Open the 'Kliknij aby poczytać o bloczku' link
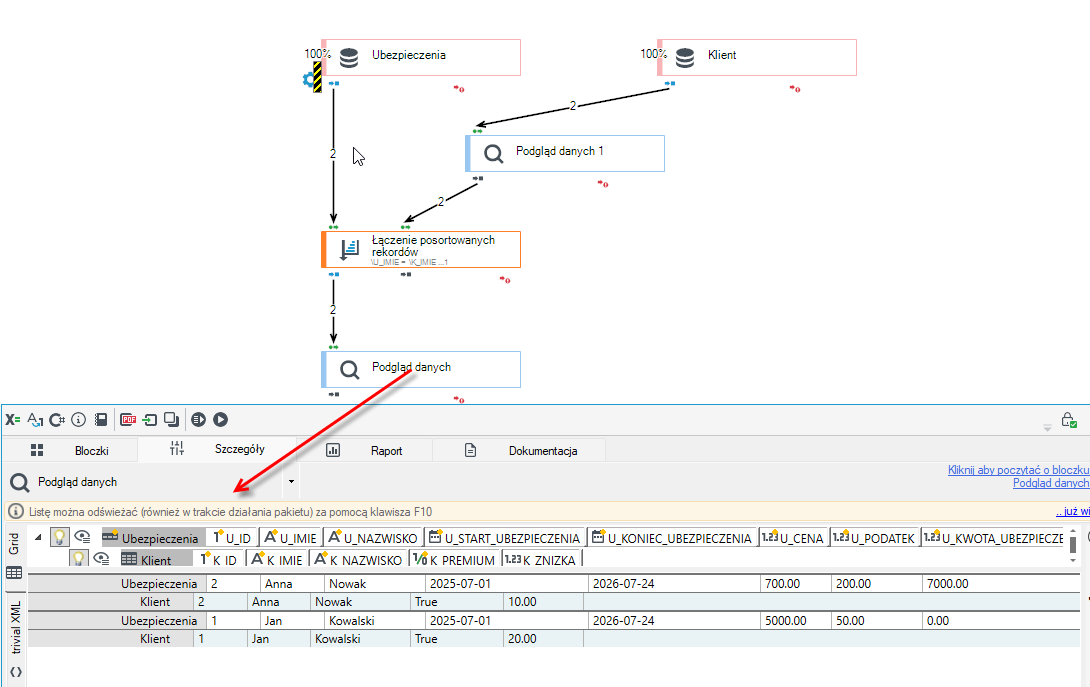 [x=1018, y=470]
